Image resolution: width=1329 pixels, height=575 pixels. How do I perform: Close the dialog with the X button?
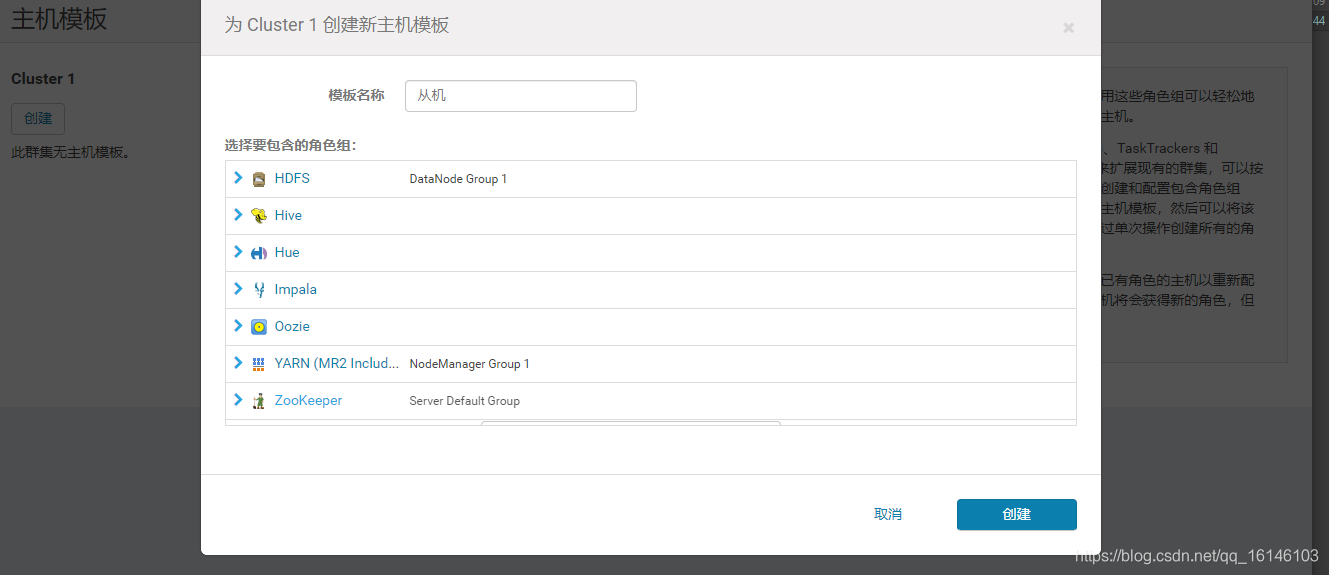point(1068,28)
